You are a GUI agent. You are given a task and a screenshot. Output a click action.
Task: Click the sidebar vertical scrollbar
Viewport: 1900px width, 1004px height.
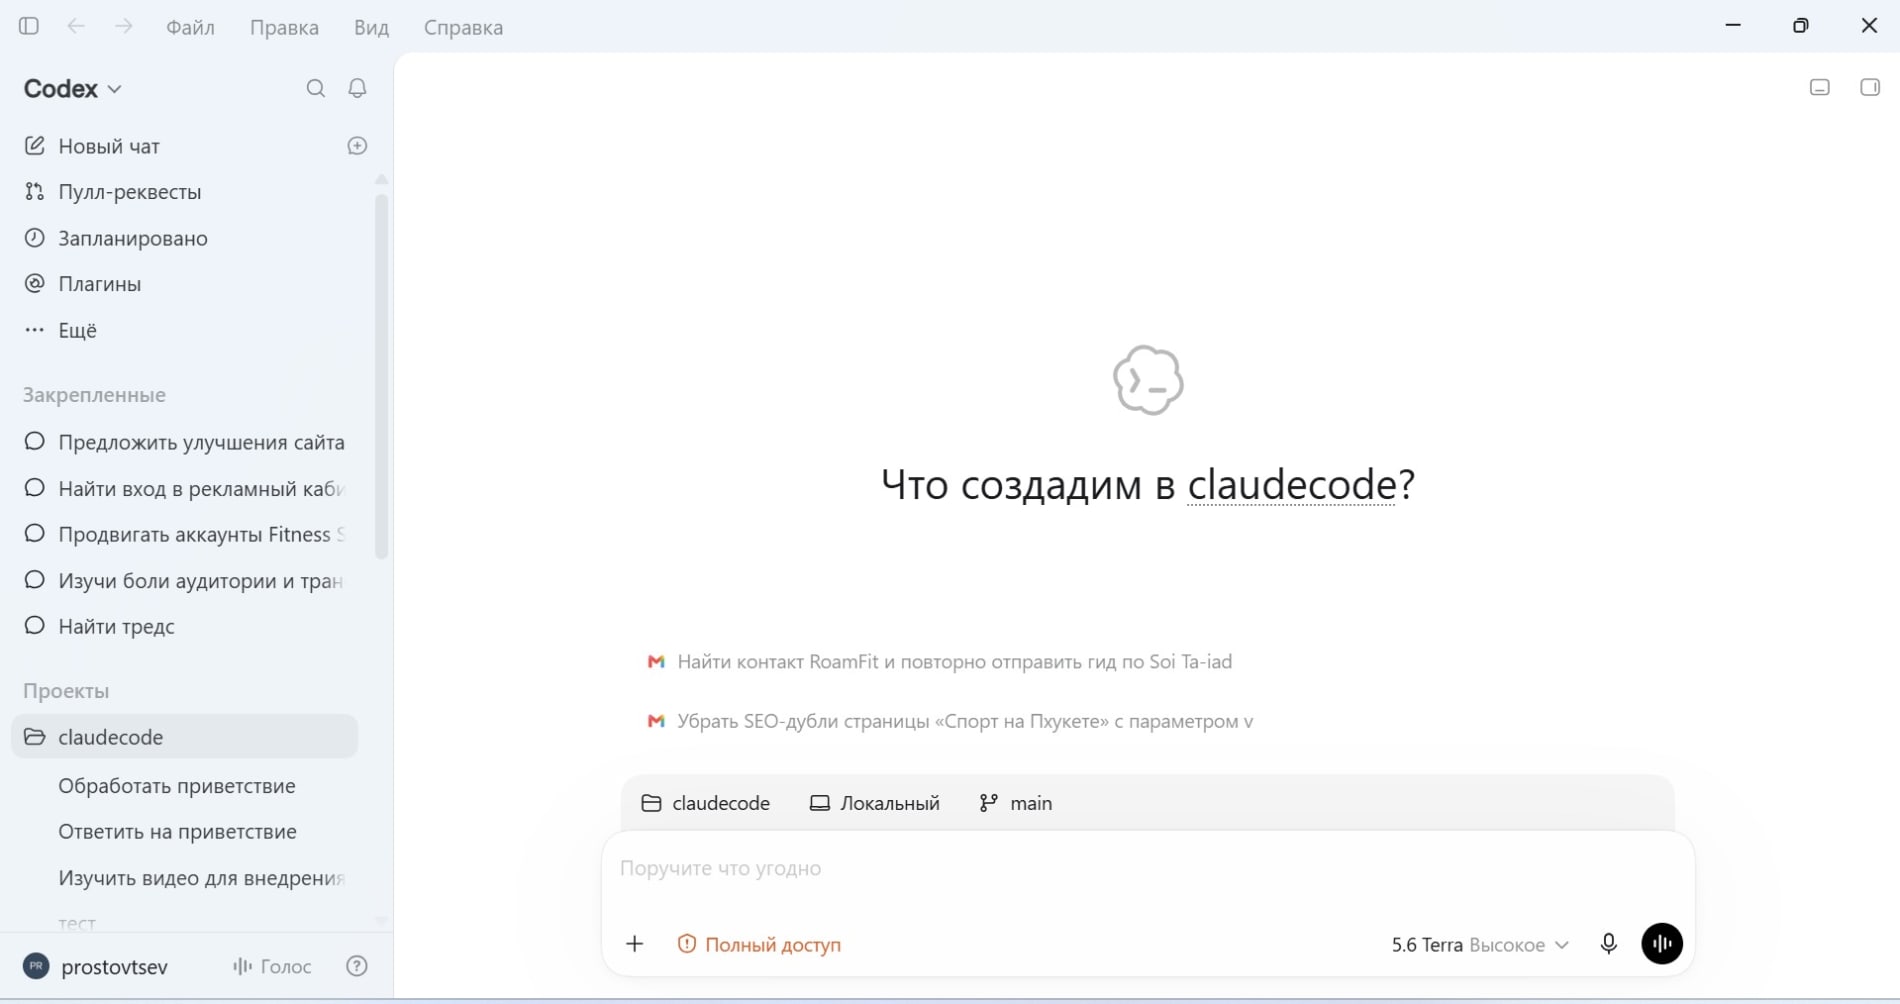click(x=381, y=376)
